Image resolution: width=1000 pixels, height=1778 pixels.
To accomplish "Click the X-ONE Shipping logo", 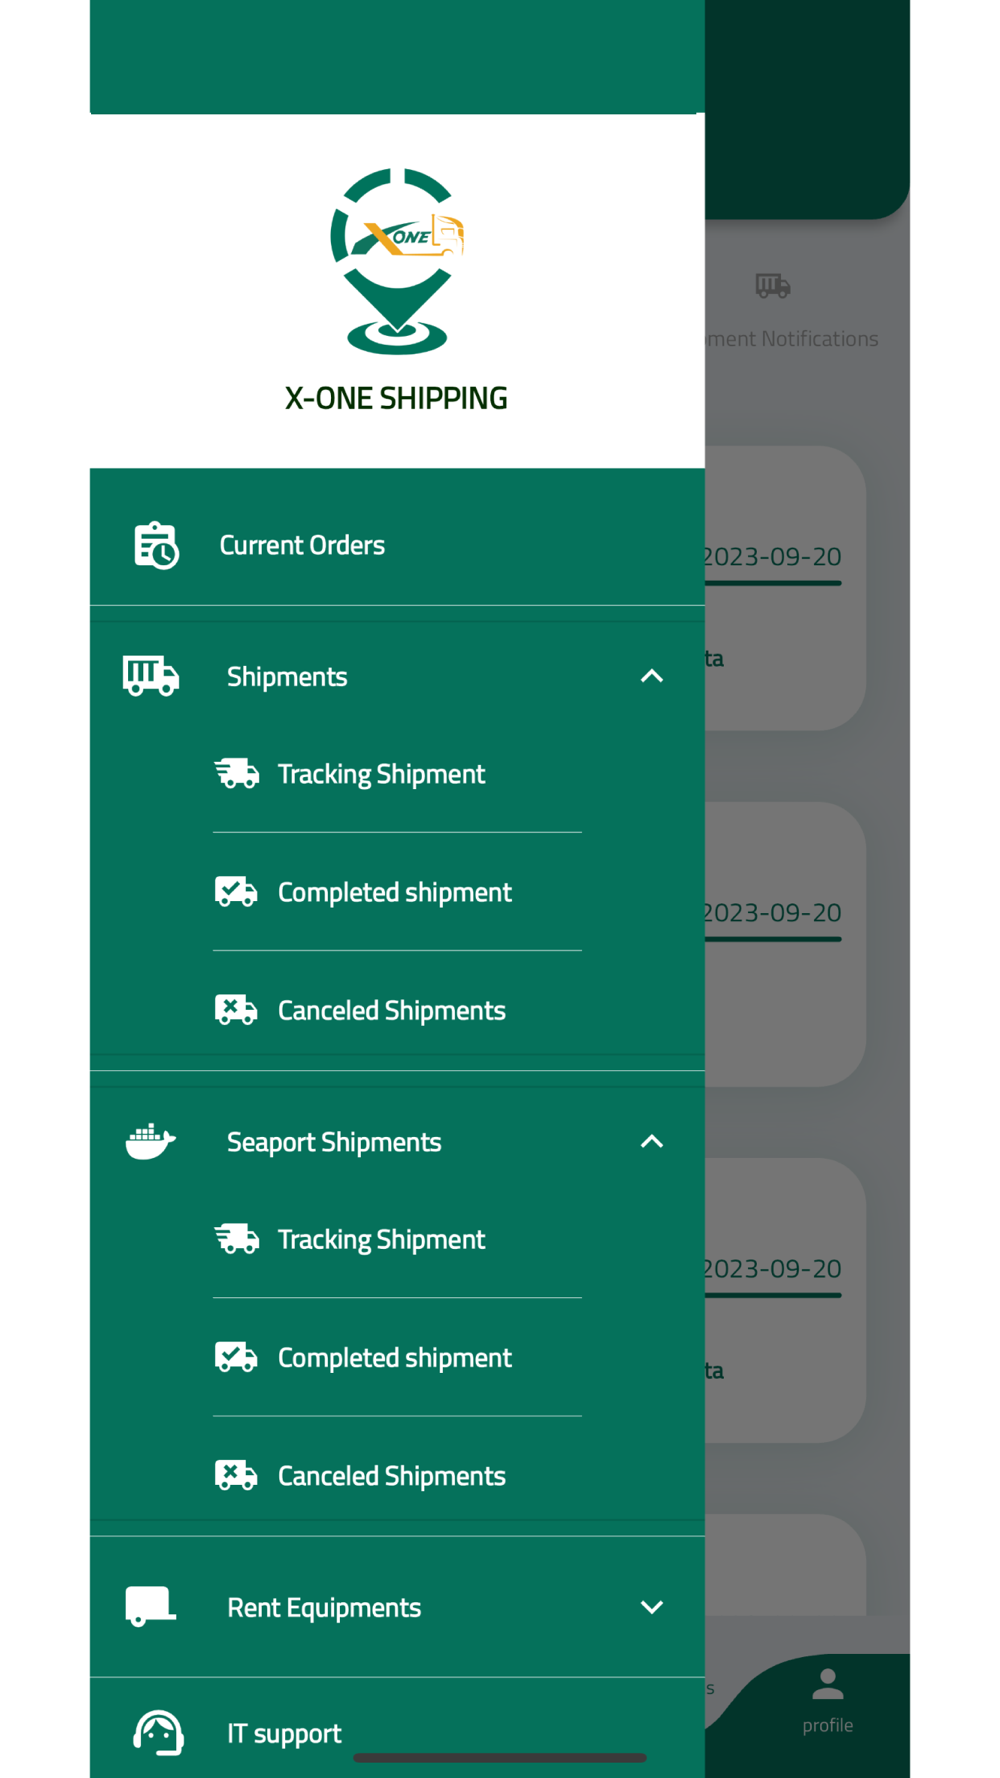I will pyautogui.click(x=397, y=261).
